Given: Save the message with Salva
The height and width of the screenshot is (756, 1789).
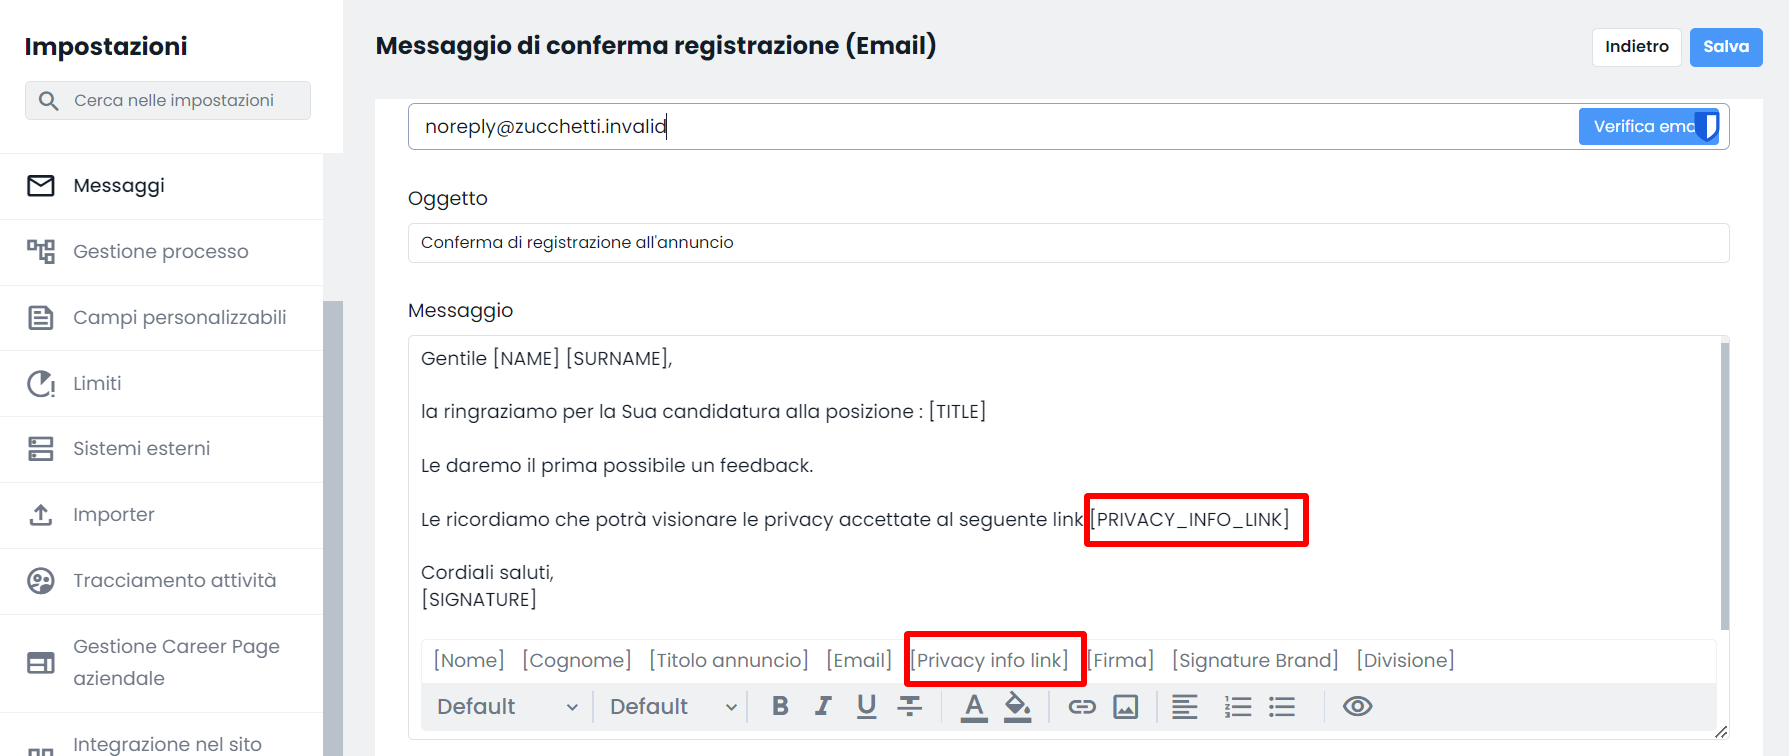Looking at the screenshot, I should pos(1726,47).
